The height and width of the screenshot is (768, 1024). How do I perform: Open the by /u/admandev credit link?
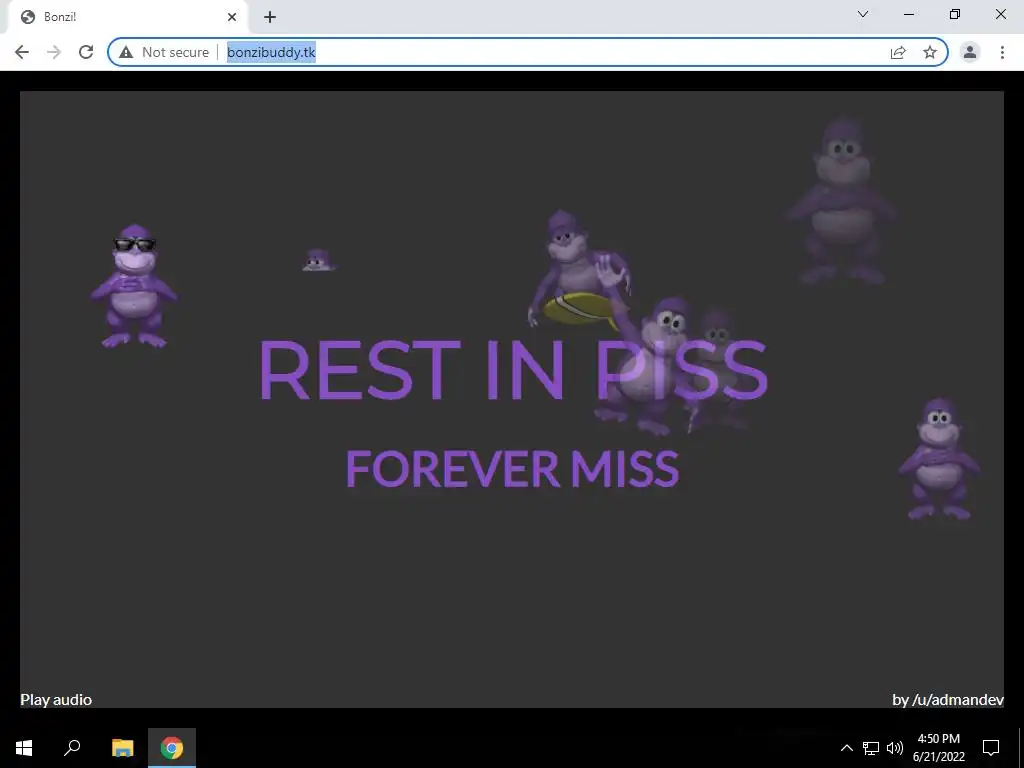tap(948, 699)
